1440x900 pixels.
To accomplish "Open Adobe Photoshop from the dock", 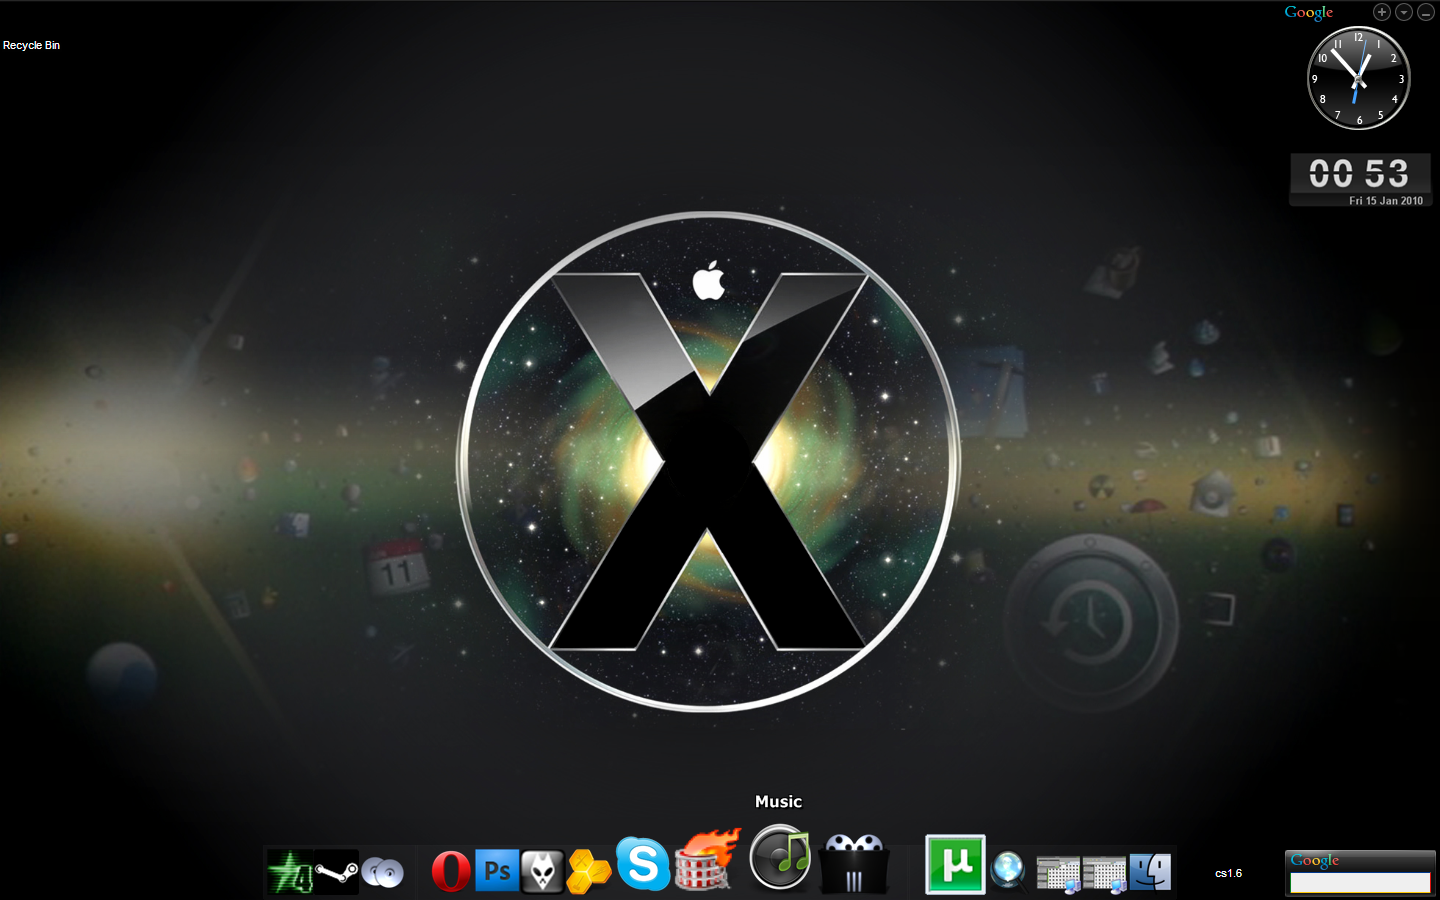I will tap(497, 871).
